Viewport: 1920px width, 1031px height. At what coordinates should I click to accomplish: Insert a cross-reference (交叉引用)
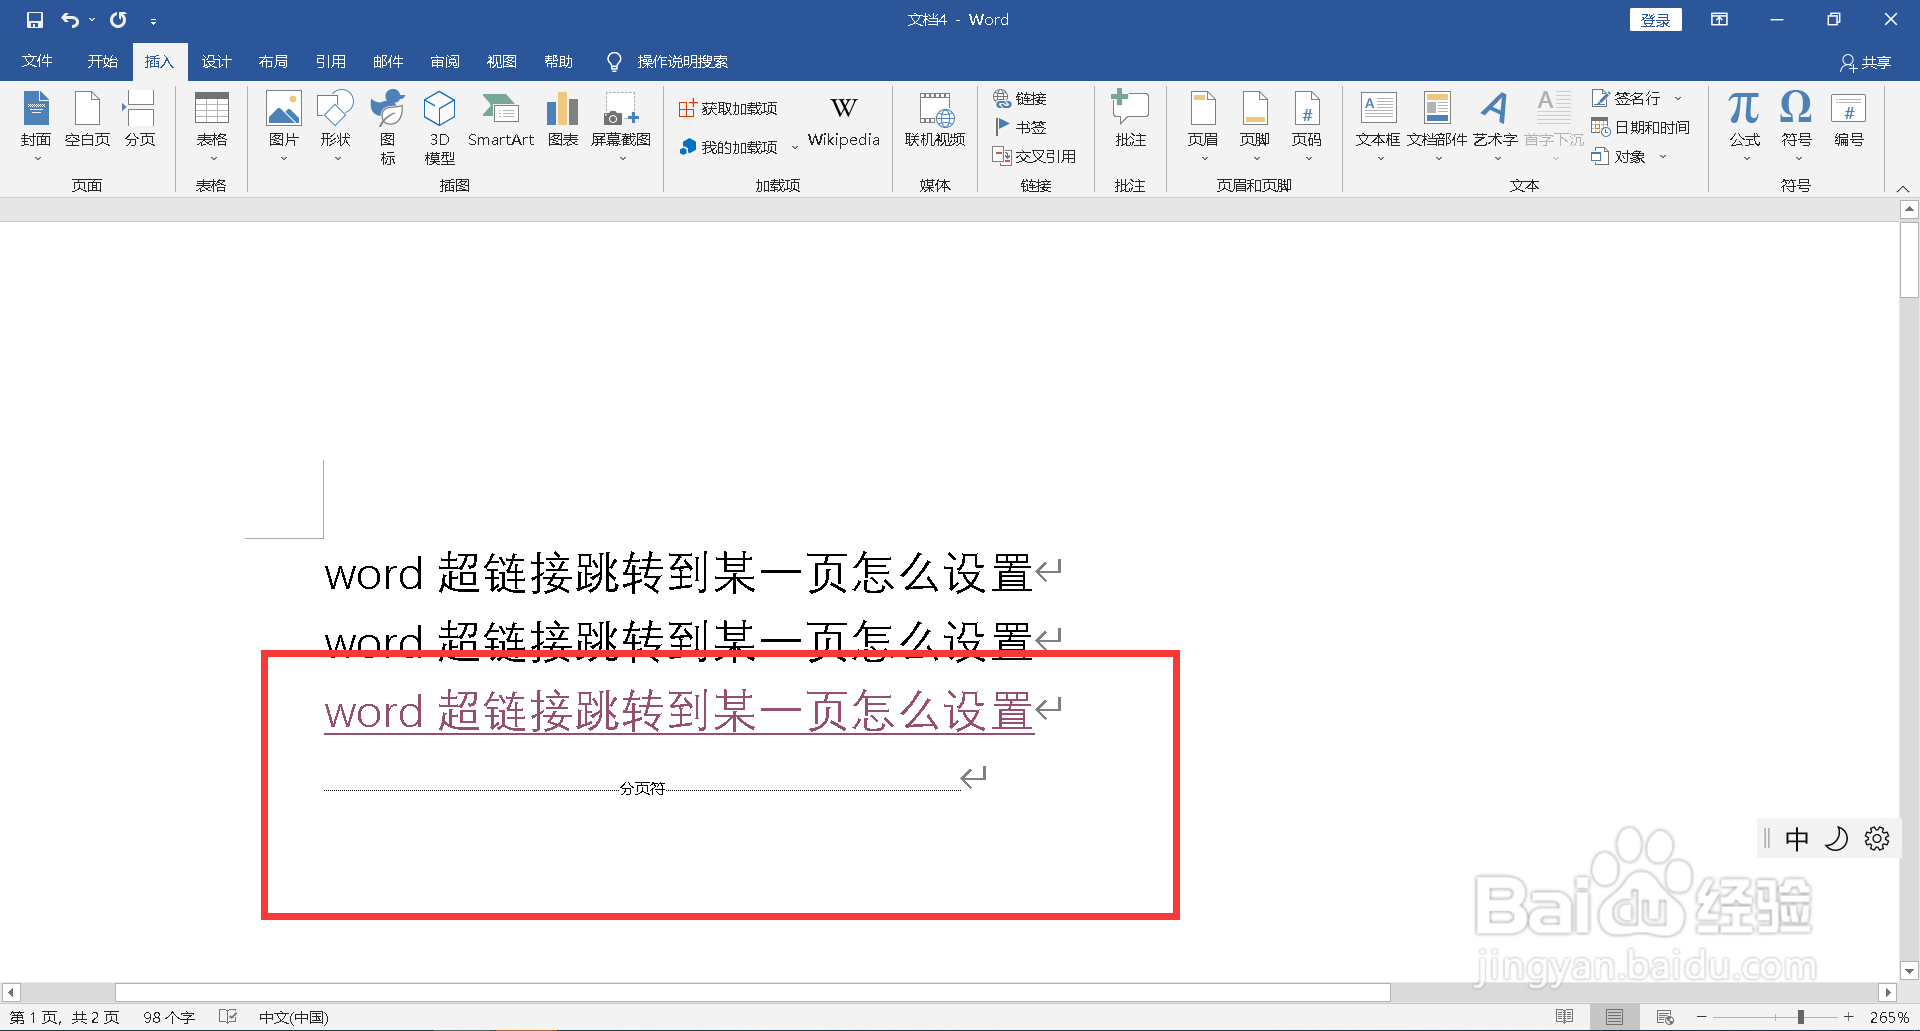tap(1034, 156)
